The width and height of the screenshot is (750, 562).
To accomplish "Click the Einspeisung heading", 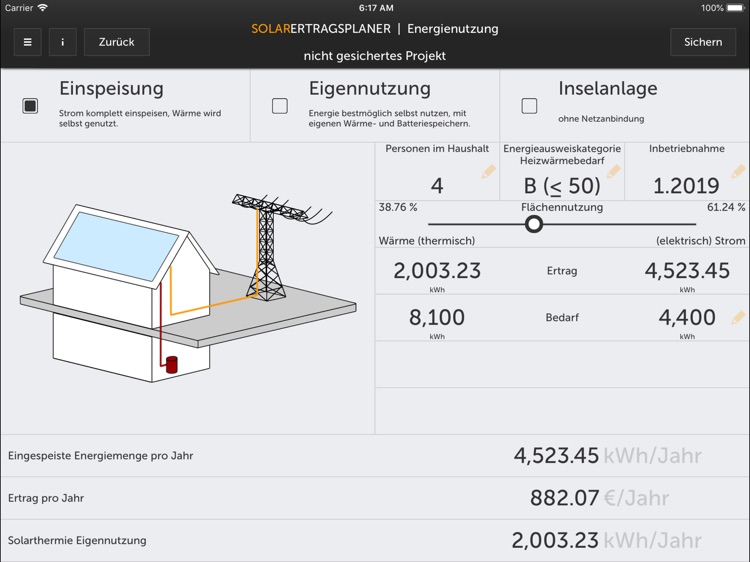I will 111,88.
